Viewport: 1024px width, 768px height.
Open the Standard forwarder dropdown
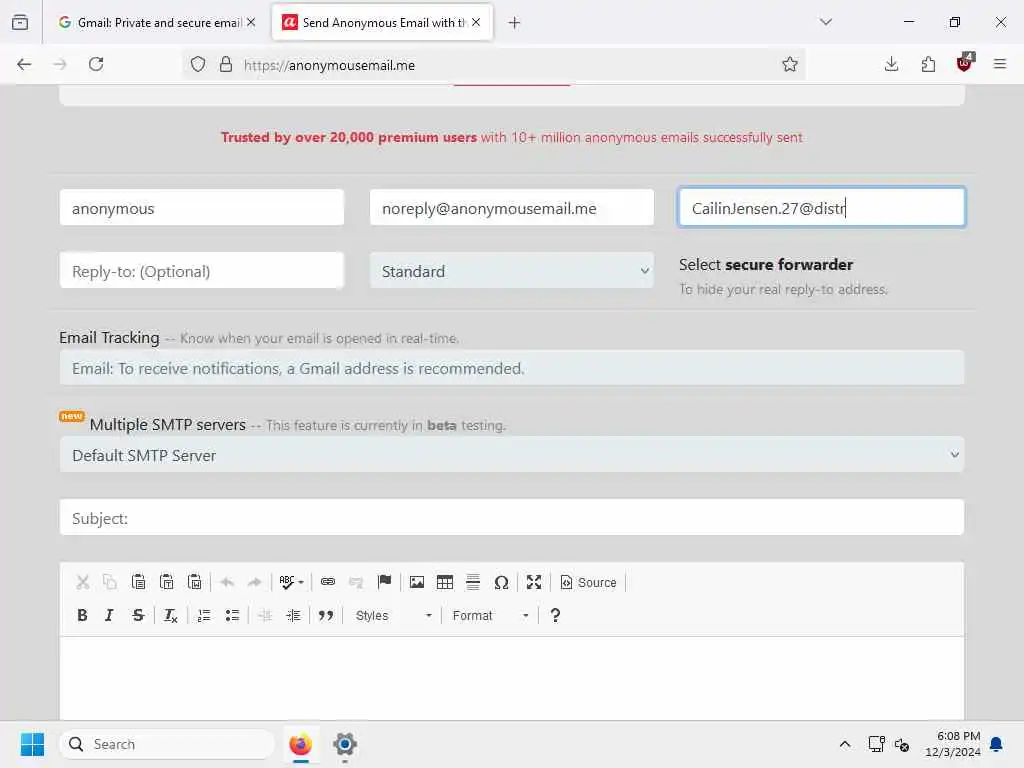pyautogui.click(x=511, y=271)
